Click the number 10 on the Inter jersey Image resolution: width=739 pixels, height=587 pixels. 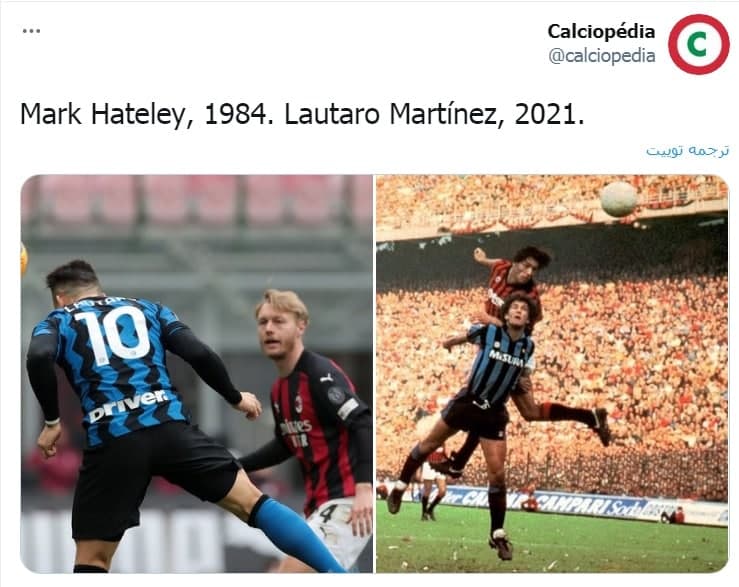point(112,334)
